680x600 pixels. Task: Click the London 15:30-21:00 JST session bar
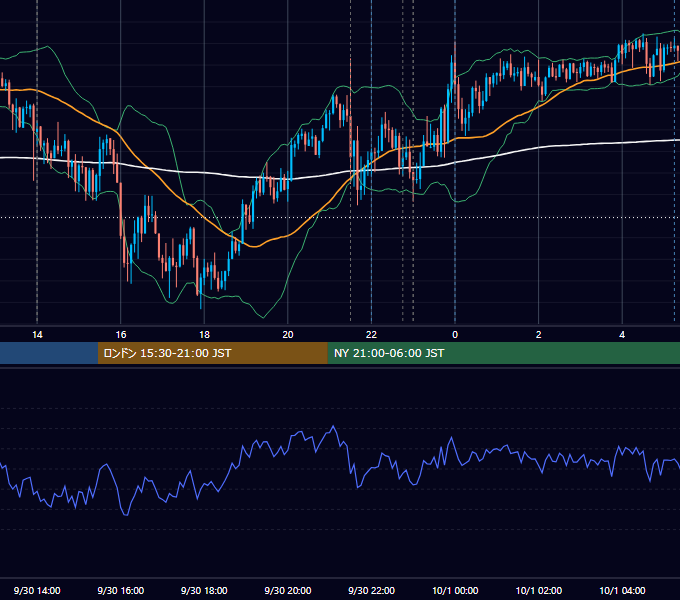click(212, 353)
